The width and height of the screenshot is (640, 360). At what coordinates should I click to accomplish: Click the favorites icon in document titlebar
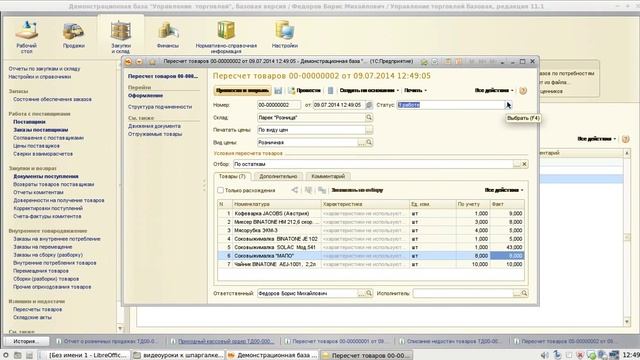tap(424, 62)
